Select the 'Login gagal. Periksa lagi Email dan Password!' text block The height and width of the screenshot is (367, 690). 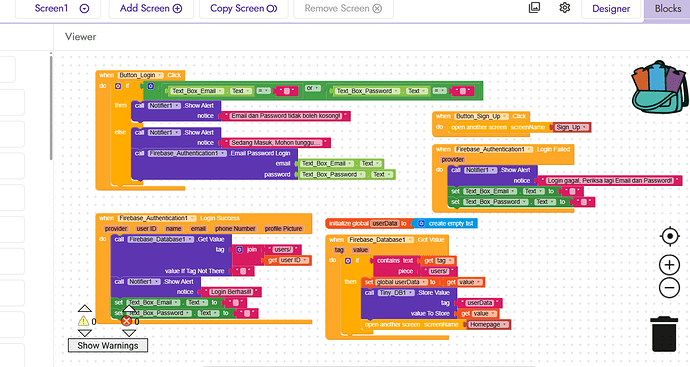coord(609,180)
